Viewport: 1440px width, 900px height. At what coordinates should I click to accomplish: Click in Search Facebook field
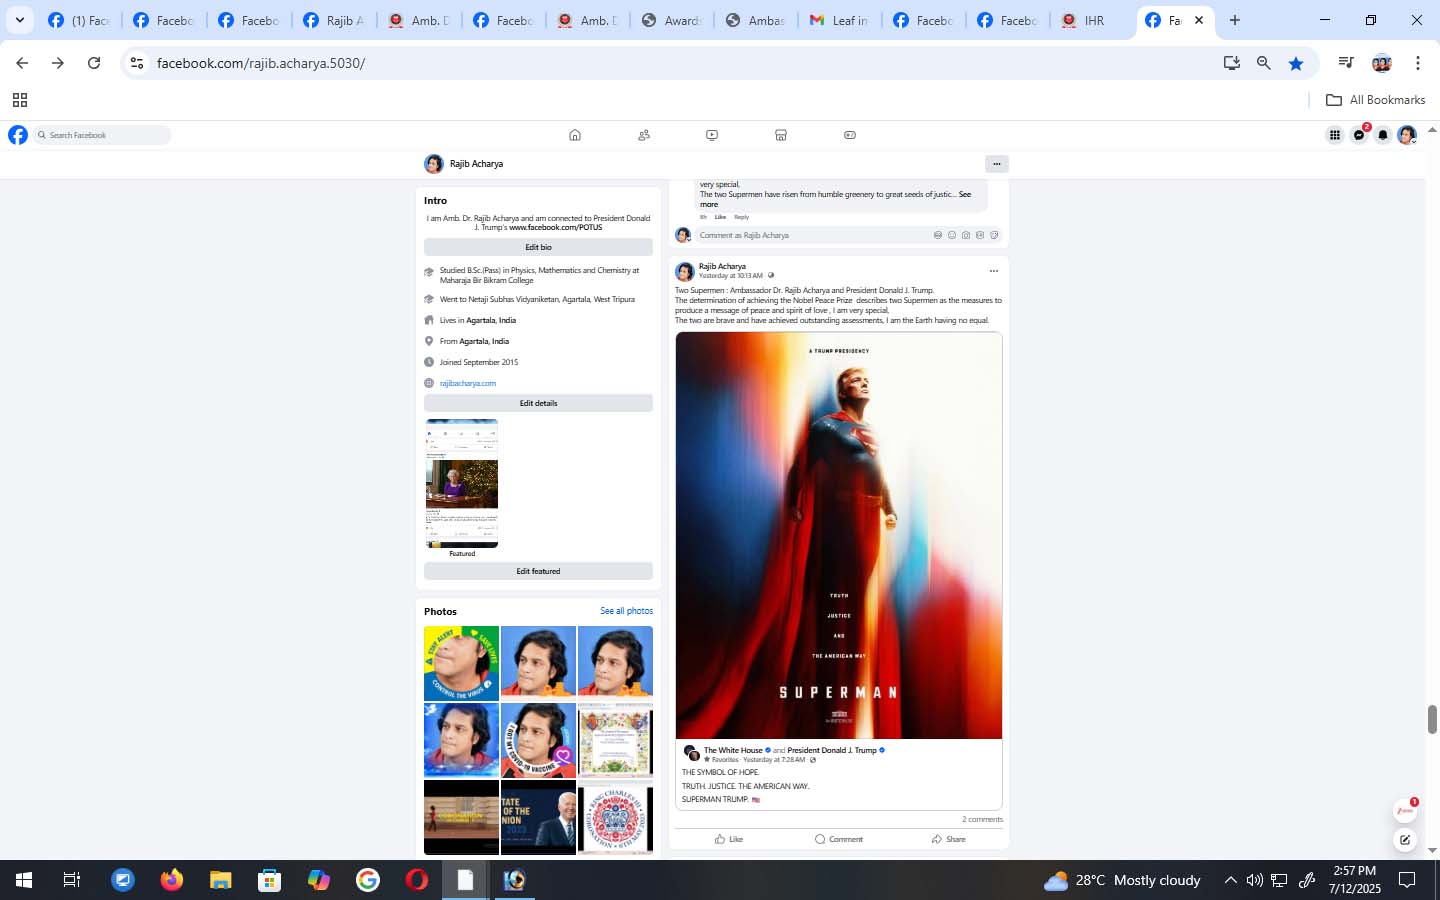[102, 135]
